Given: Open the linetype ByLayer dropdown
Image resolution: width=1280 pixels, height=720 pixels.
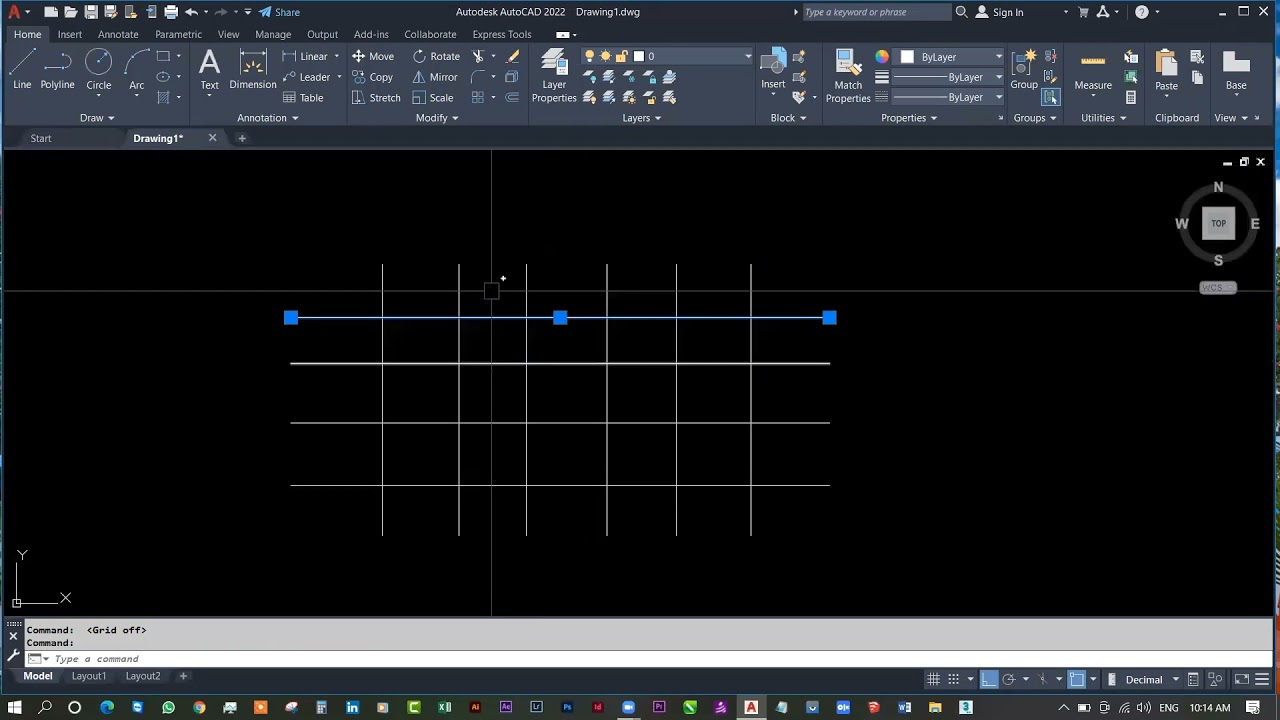Looking at the screenshot, I should point(998,97).
